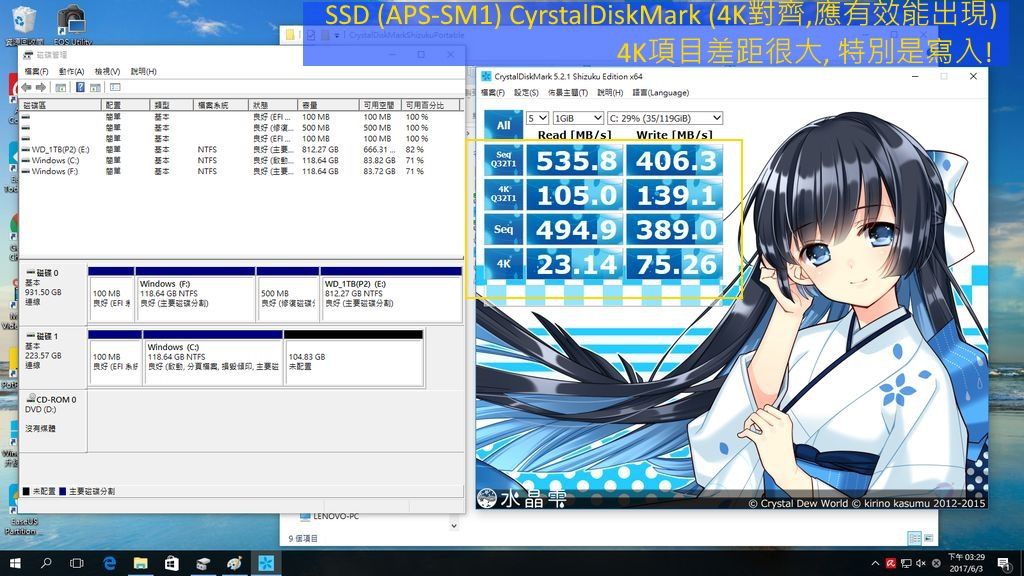
Task: Open the Recycle Bin desktop icon
Action: [x=22, y=22]
